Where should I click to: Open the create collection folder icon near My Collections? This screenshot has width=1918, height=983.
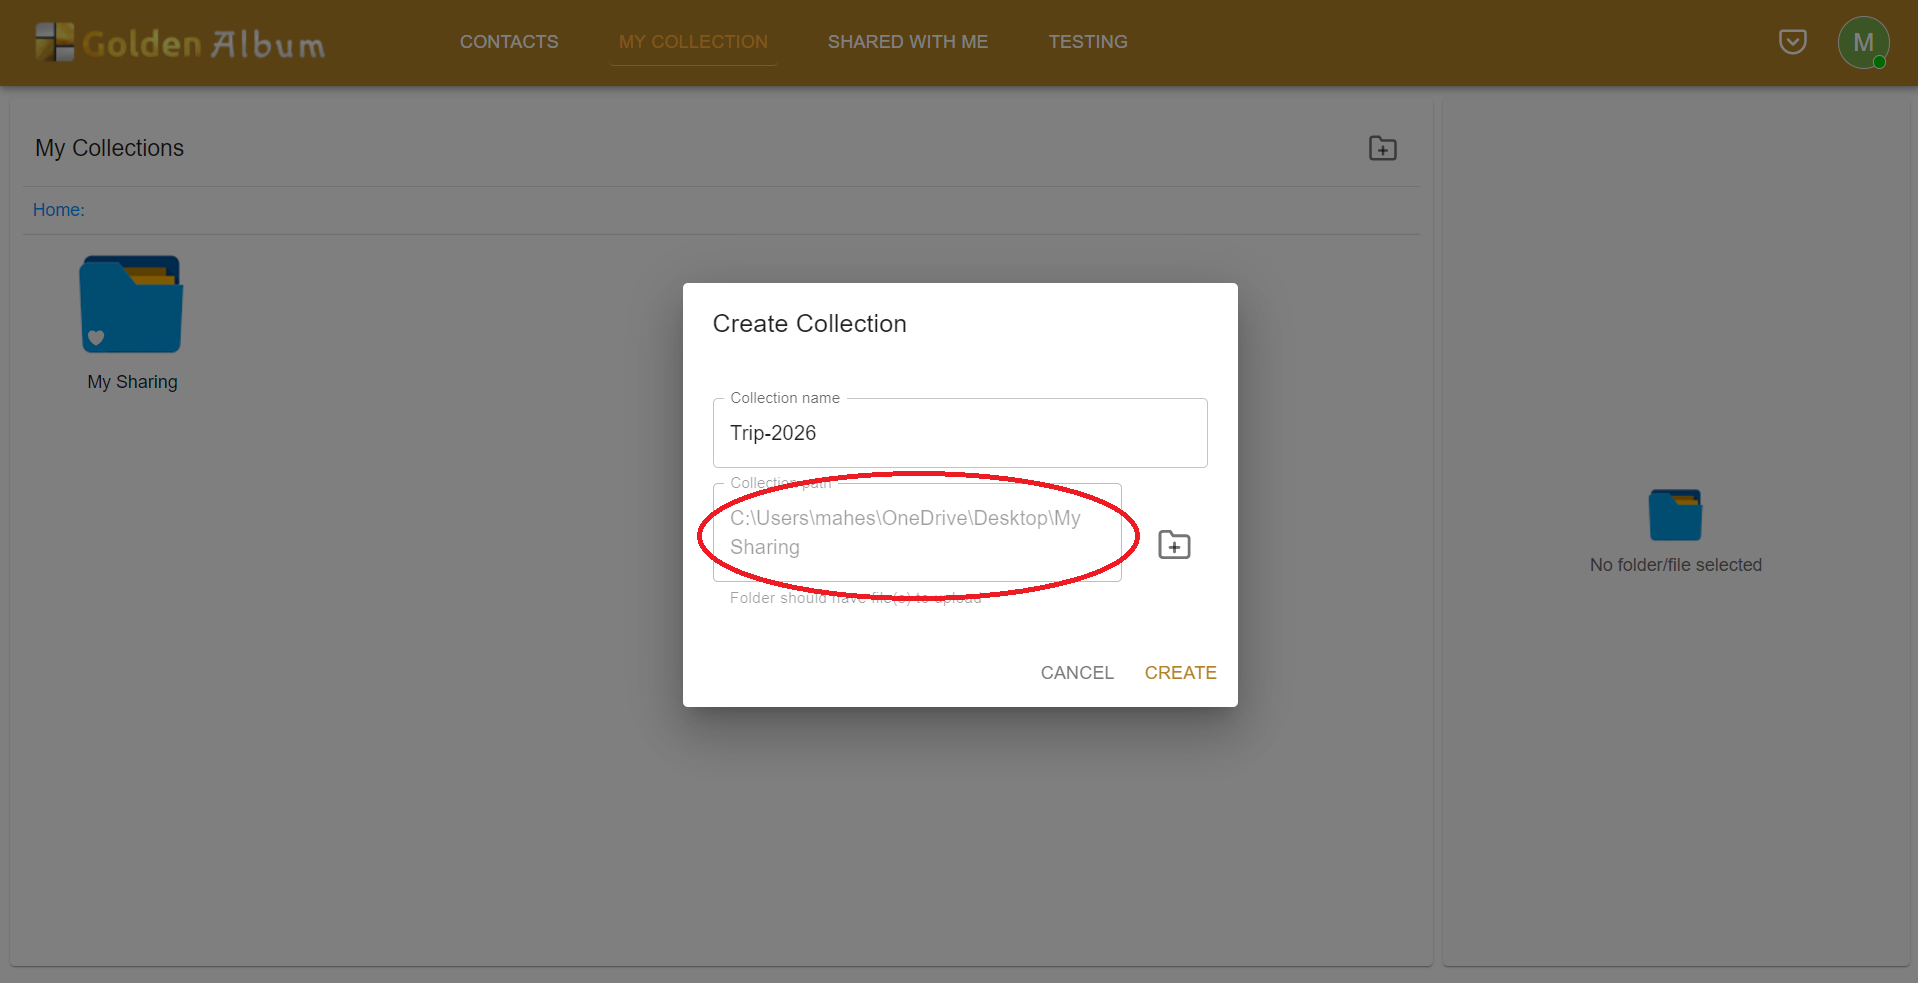tap(1382, 147)
